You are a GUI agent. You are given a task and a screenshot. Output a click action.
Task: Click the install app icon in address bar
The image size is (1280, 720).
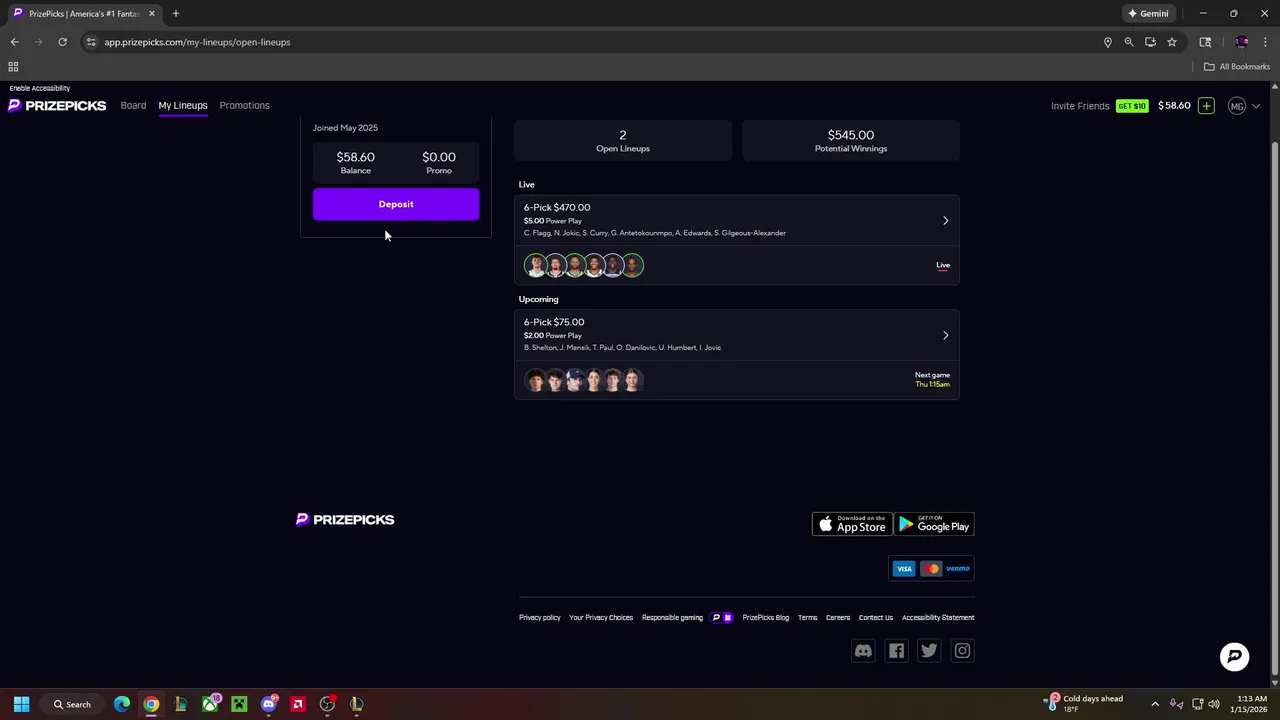pyautogui.click(x=1150, y=42)
